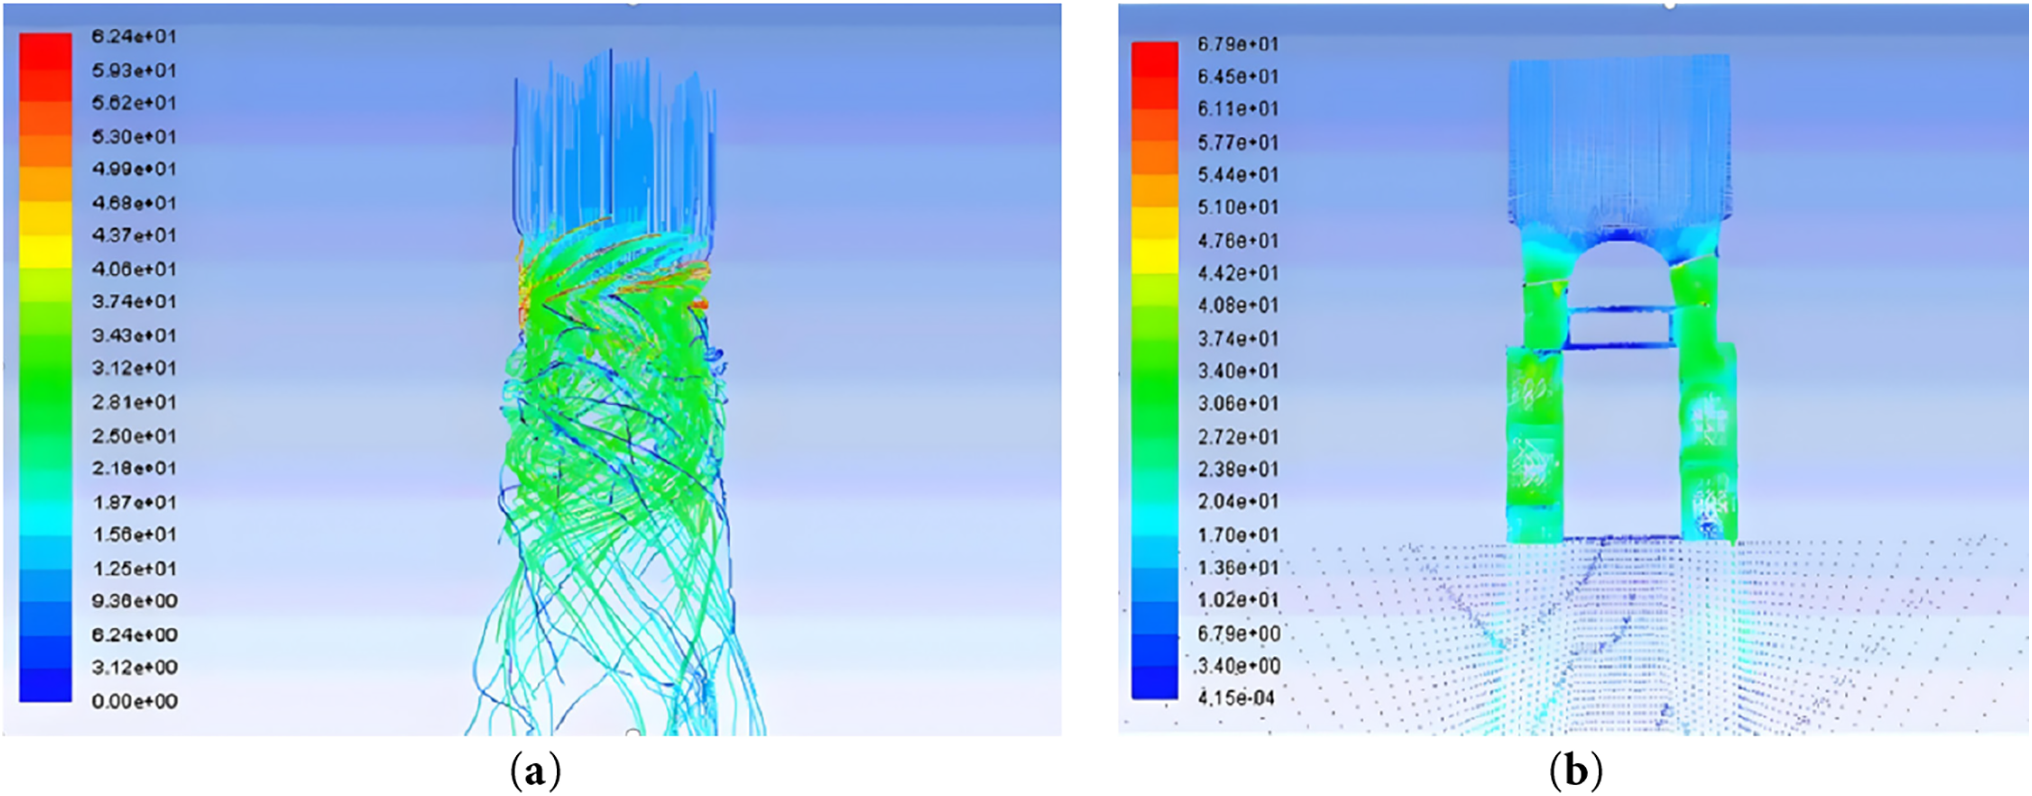The width and height of the screenshot is (2032, 796).
Task: Select the 6.79e+01 top legend value in panel b
Action: (x=1237, y=44)
